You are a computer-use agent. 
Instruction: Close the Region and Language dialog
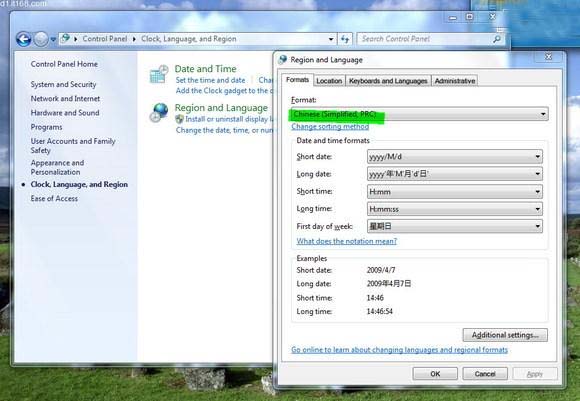(549, 57)
